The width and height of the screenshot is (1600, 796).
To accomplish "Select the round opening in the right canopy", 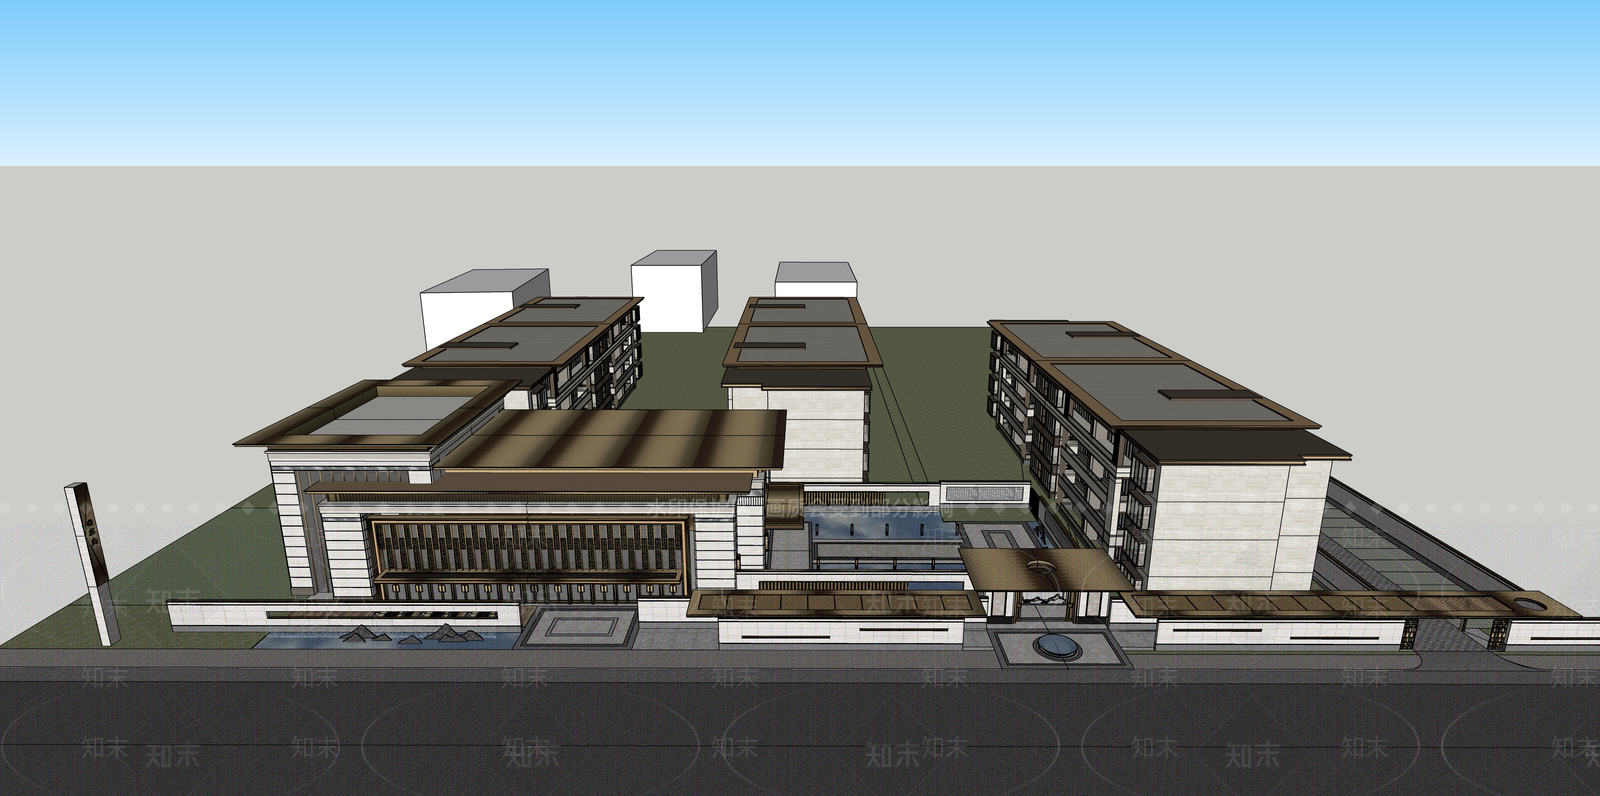I will (x=1531, y=603).
